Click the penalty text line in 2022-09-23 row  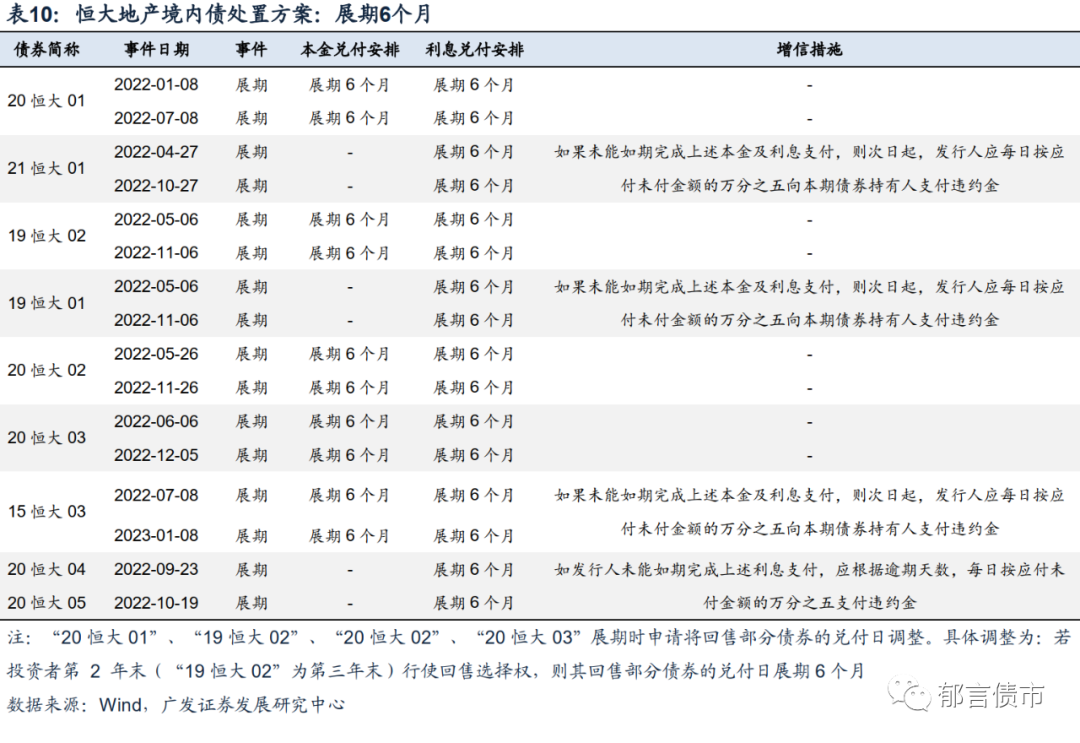click(809, 569)
